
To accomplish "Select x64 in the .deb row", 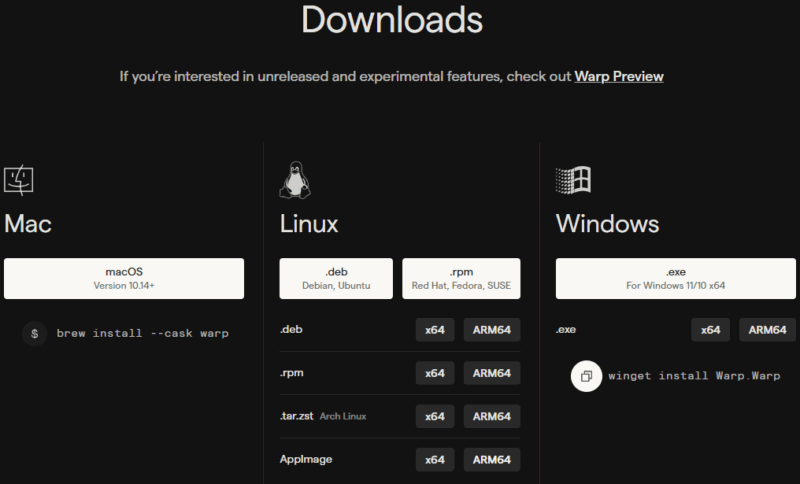I will pos(435,330).
